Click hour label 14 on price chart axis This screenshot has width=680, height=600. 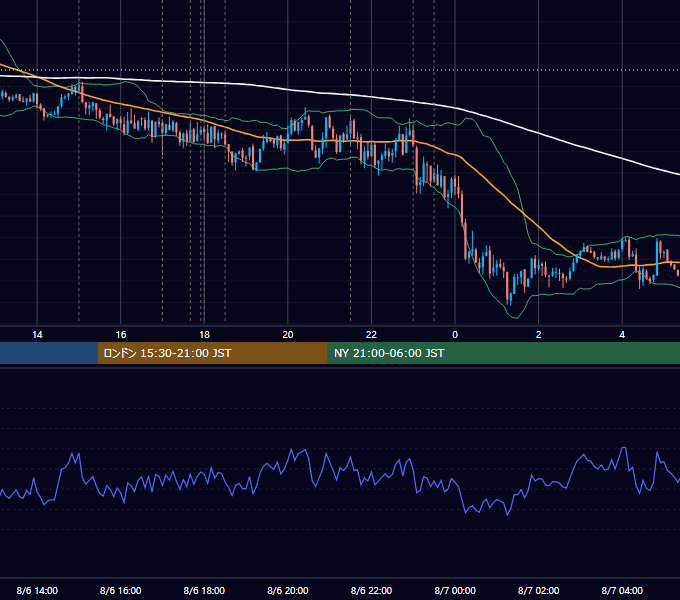[37, 335]
